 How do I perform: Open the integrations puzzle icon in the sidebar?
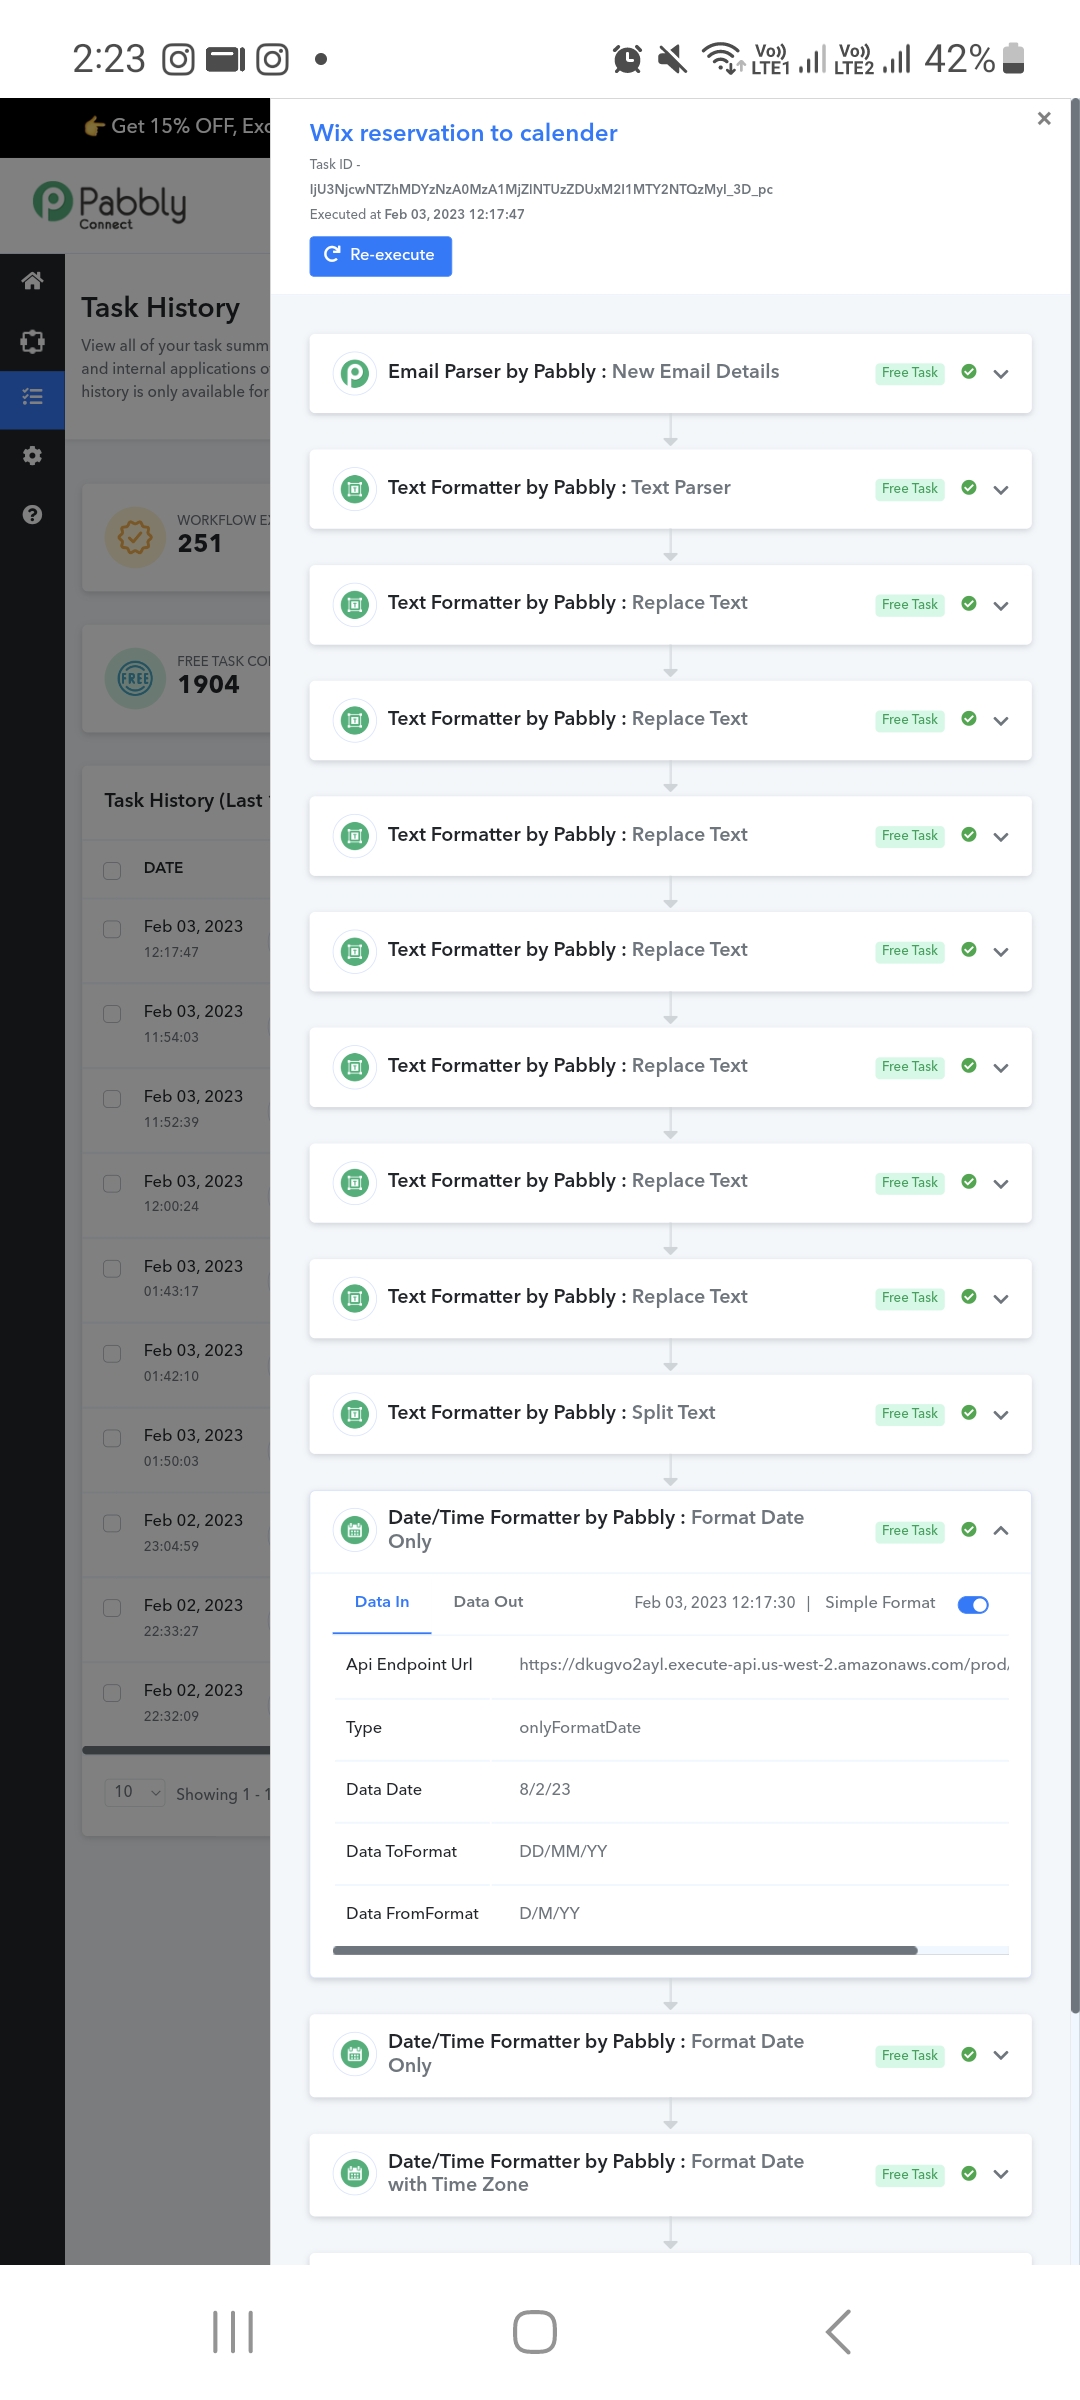pyautogui.click(x=32, y=341)
